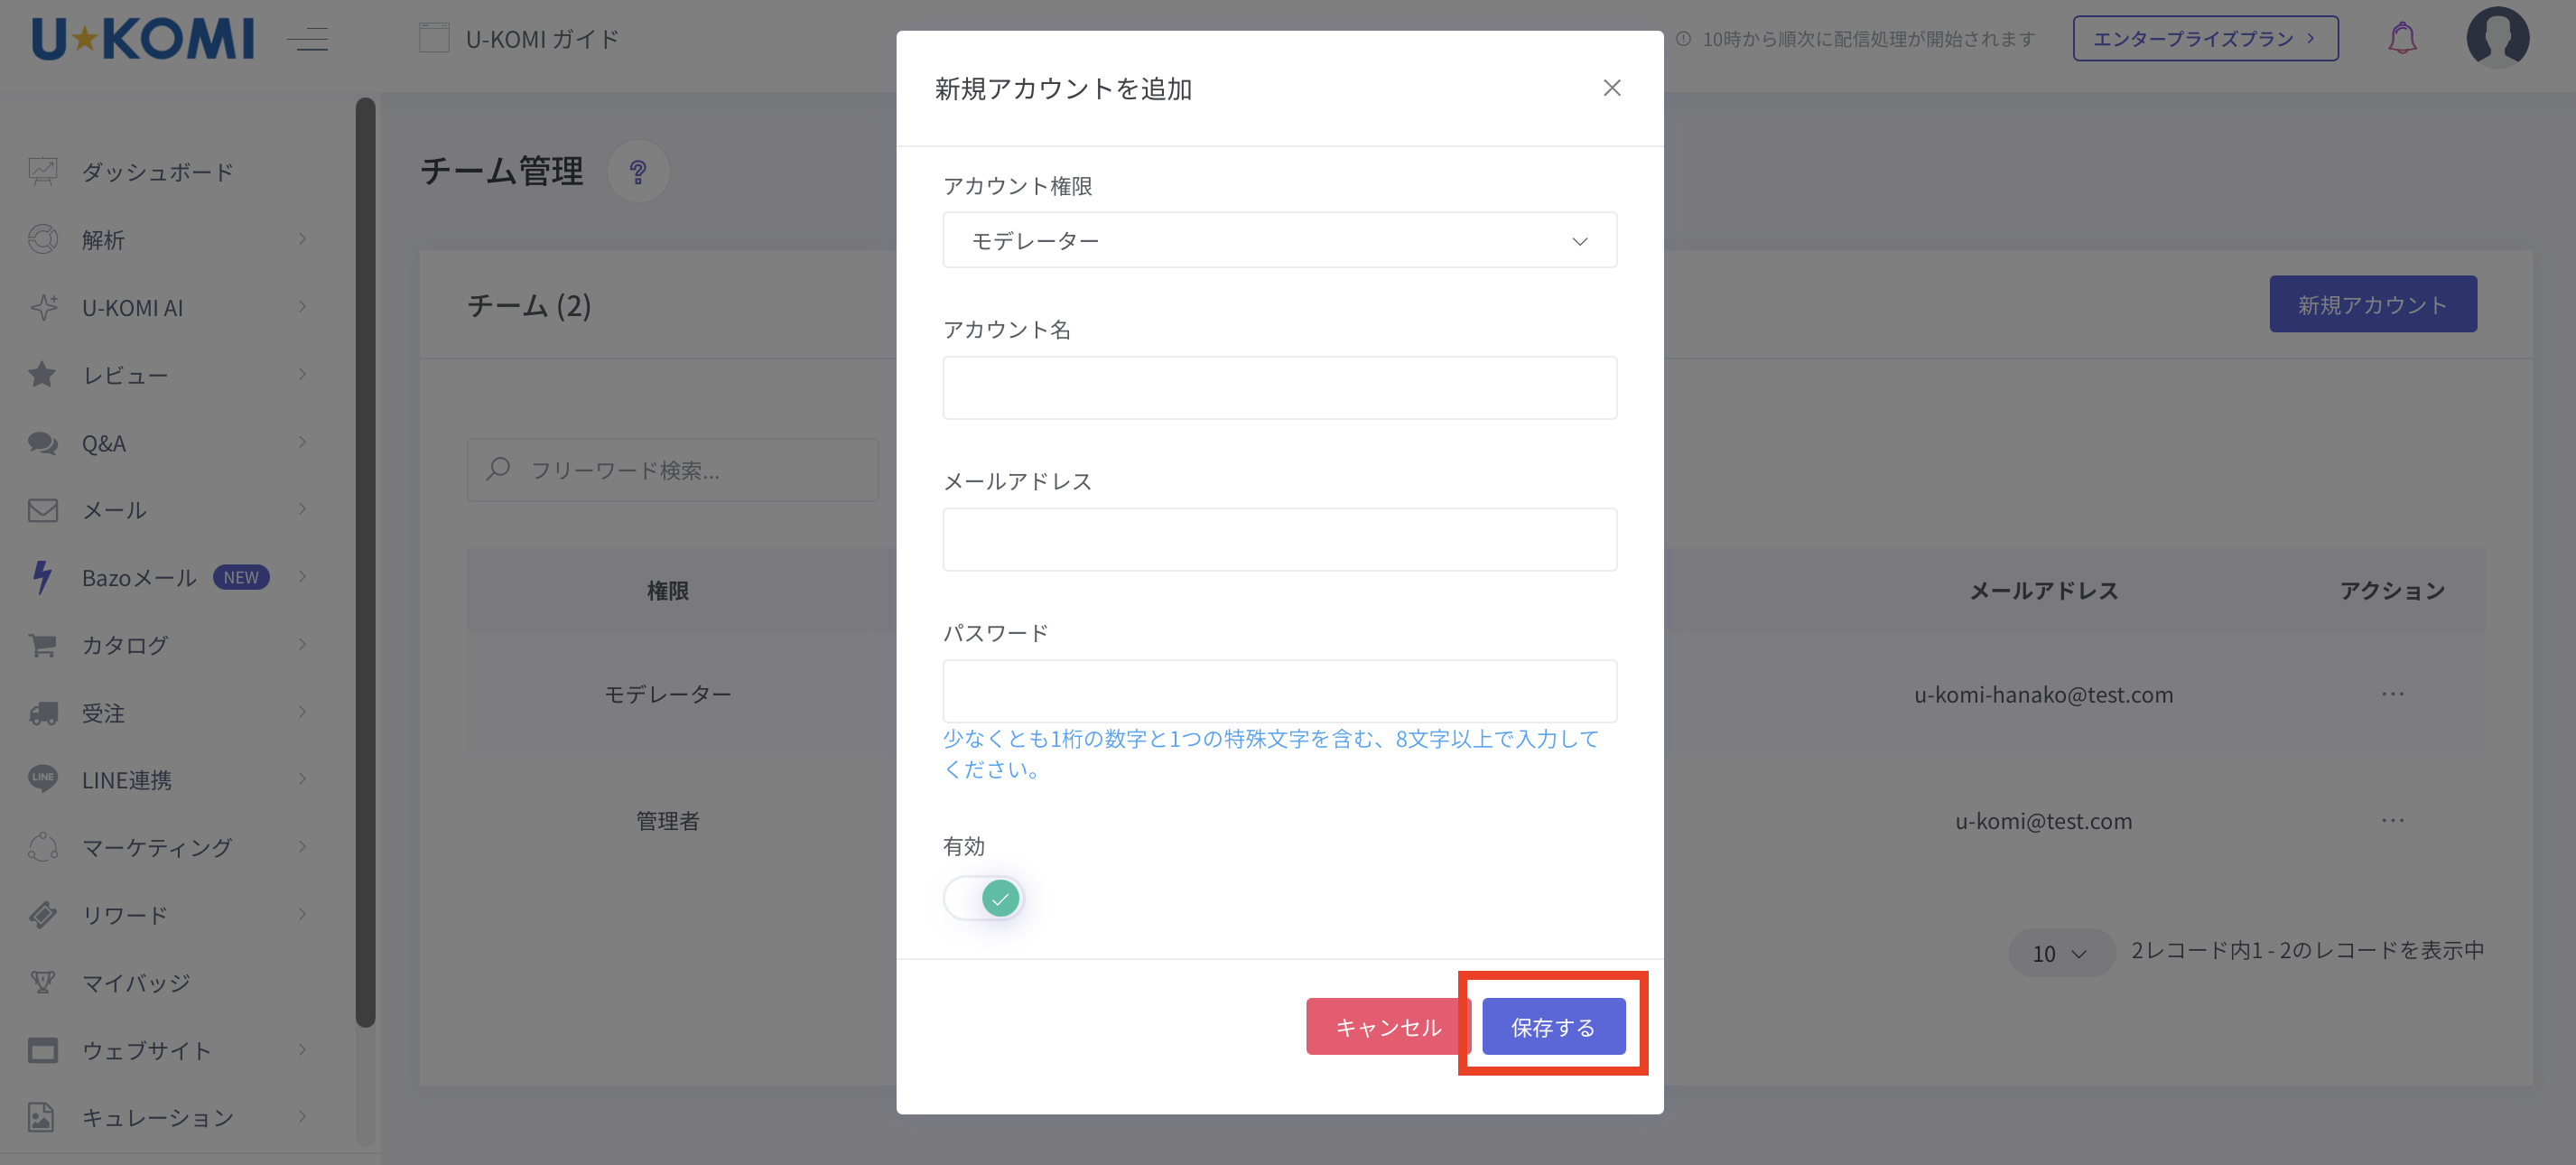Click the U-KOMI AI sparkle icon
The image size is (2576, 1165).
coord(43,307)
